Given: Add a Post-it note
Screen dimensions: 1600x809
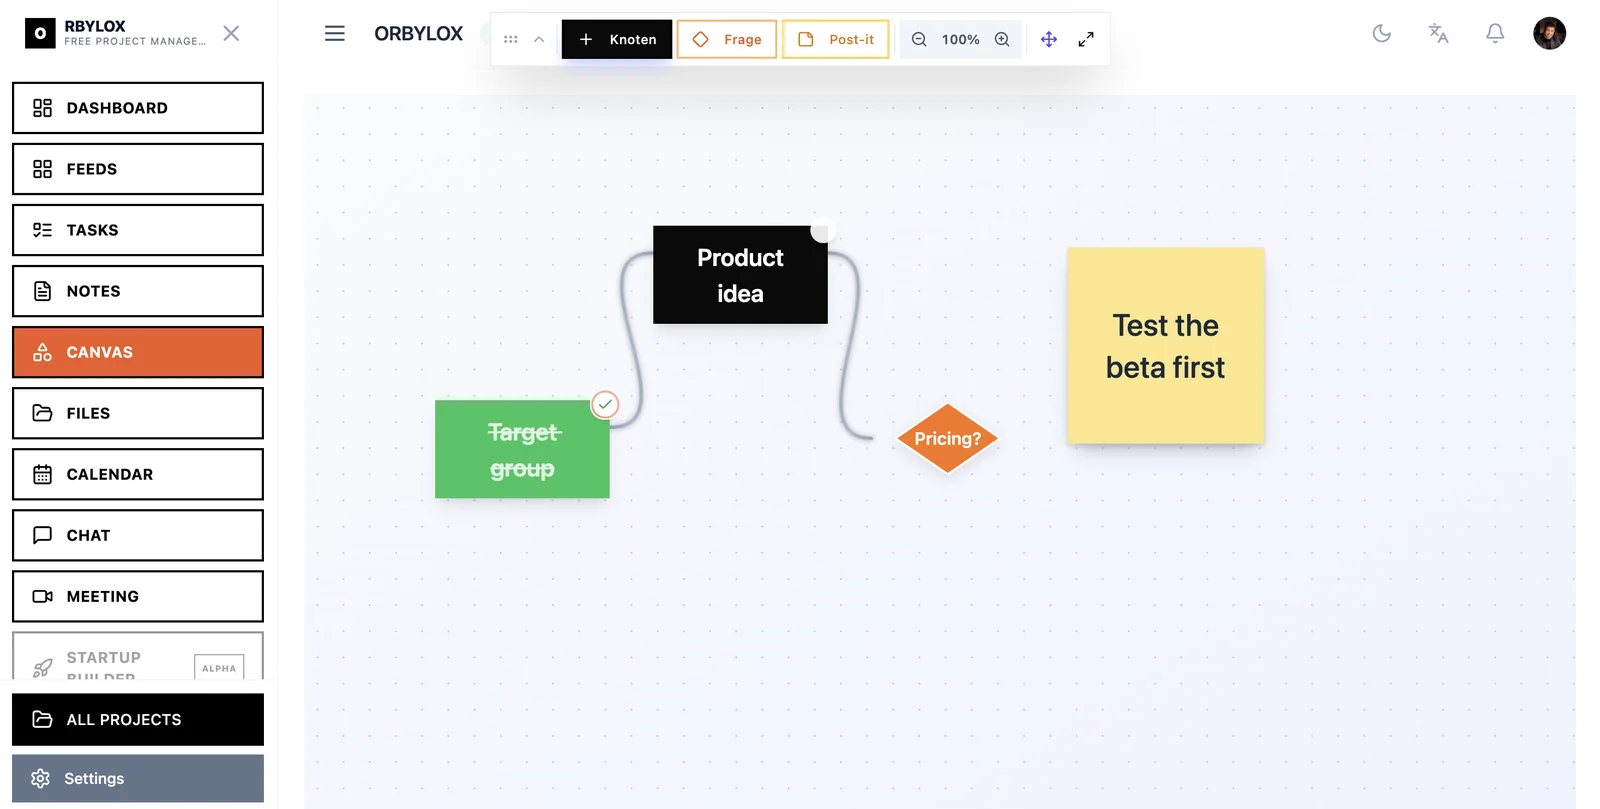Looking at the screenshot, I should pos(836,40).
